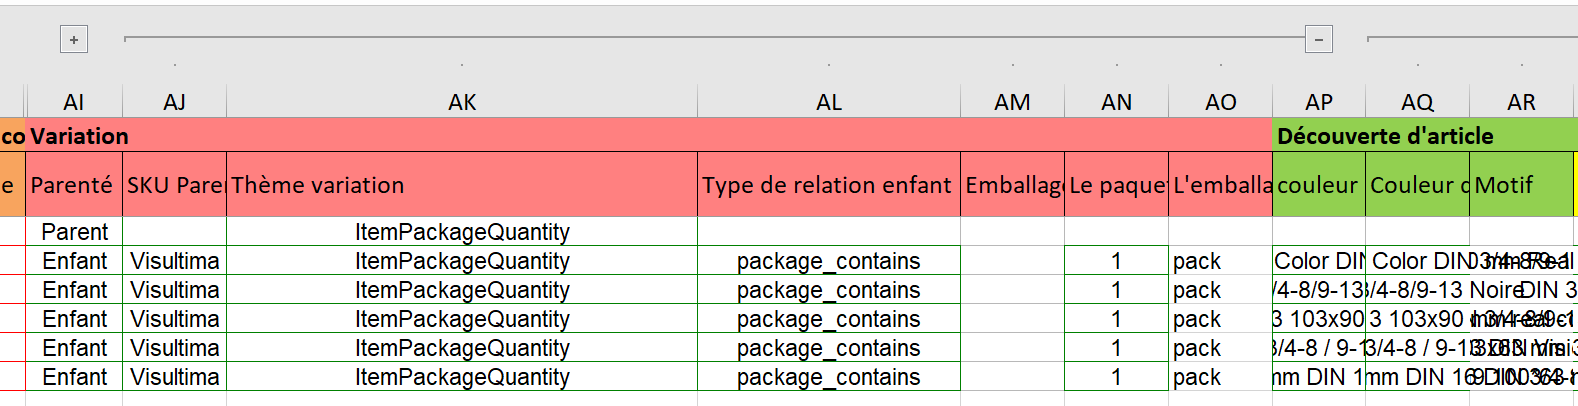Screen dimensions: 1578x406
Task: Select column AP header
Action: [1319, 102]
